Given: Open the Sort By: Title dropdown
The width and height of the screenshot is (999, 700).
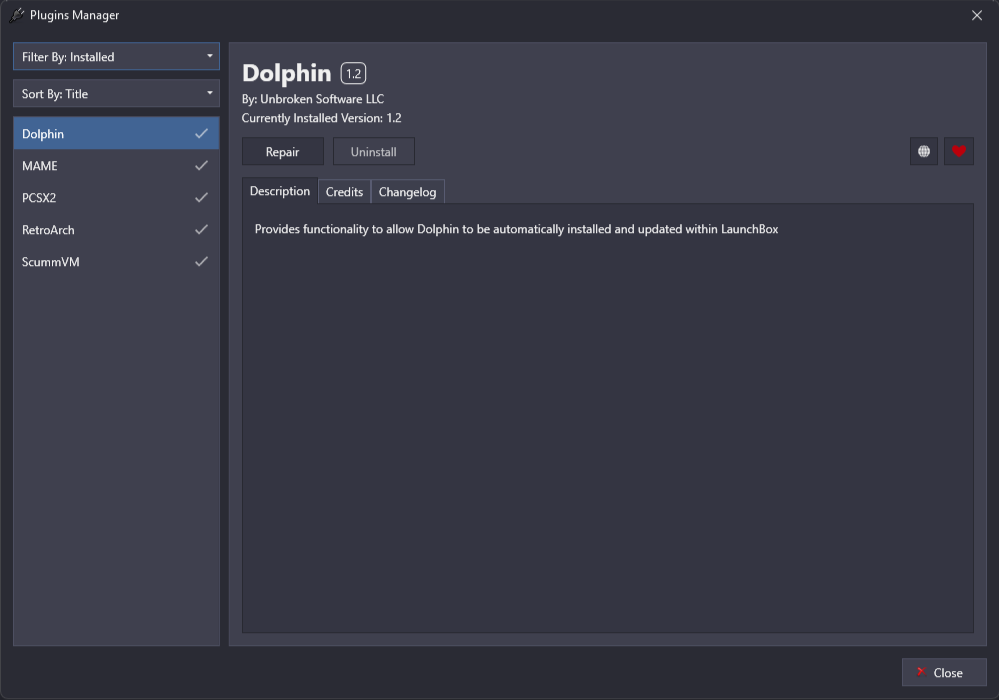Looking at the screenshot, I should click(x=117, y=94).
